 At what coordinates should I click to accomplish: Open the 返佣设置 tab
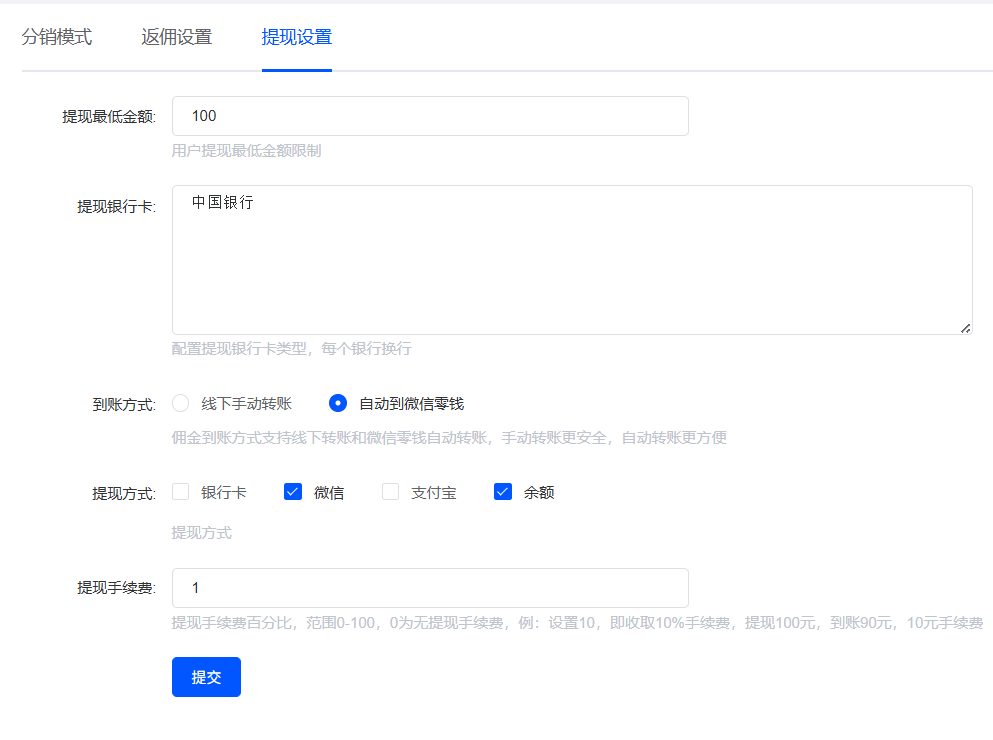176,36
